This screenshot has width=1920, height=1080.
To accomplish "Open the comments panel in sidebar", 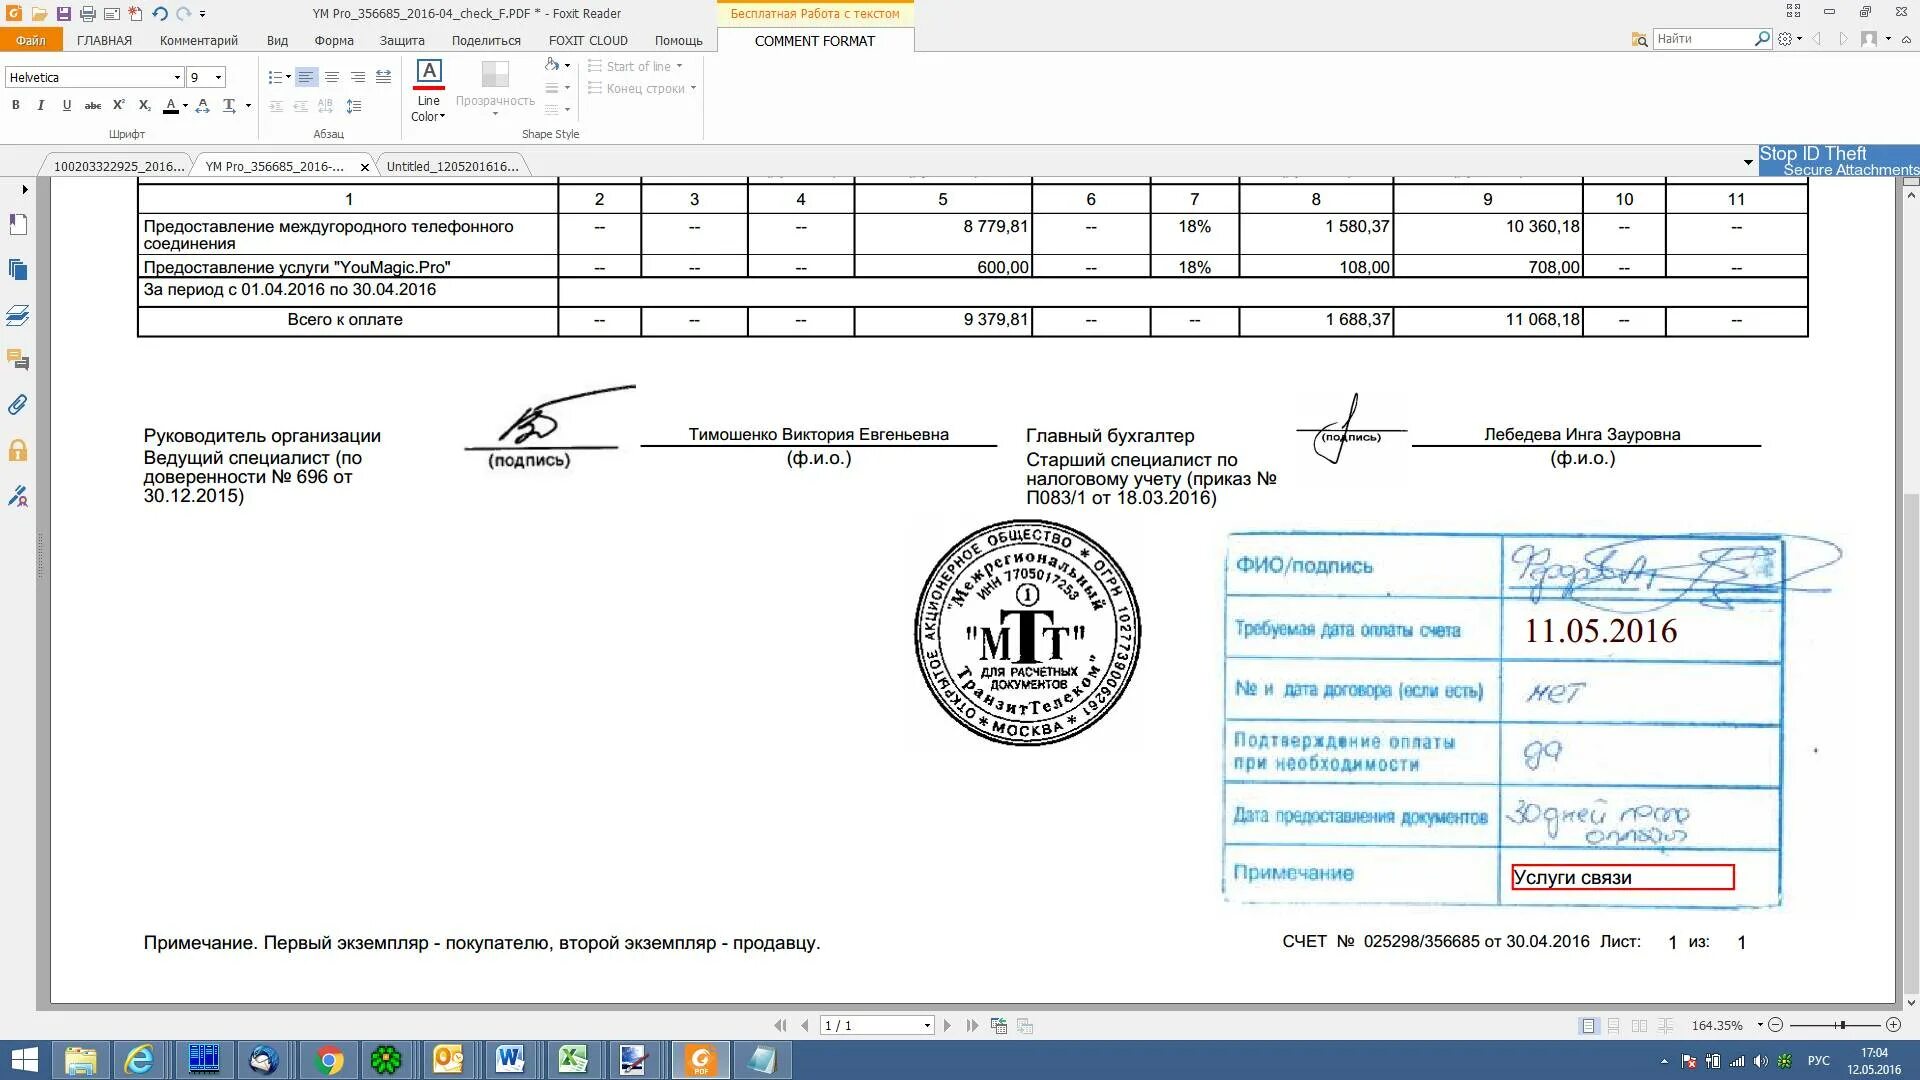I will [17, 360].
